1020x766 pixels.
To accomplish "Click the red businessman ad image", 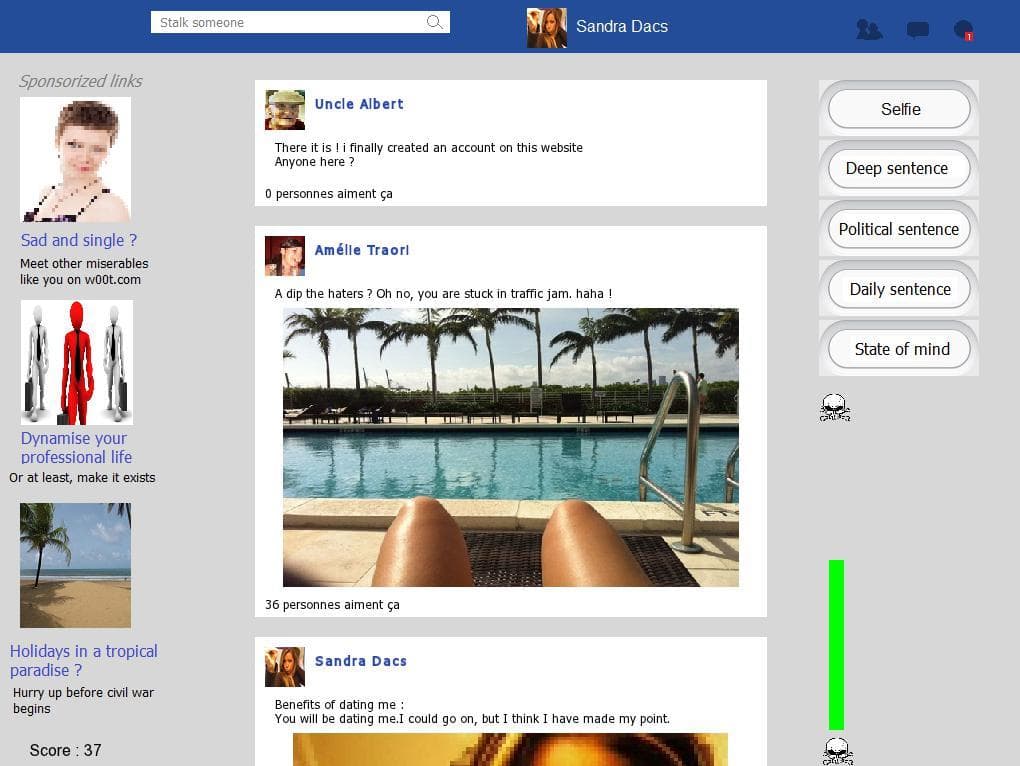I will click(x=77, y=362).
